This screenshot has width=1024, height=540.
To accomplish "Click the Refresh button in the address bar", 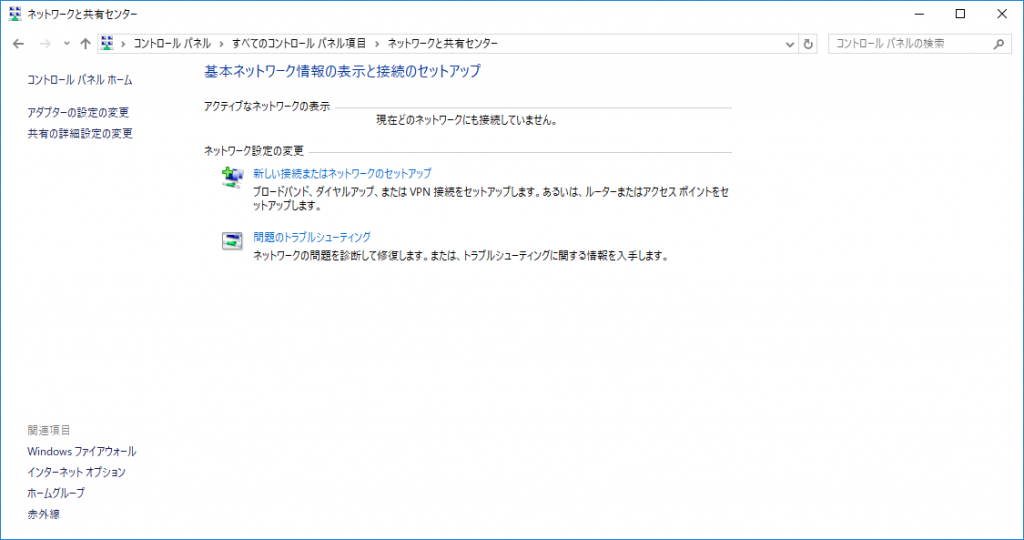I will pyautogui.click(x=809, y=44).
